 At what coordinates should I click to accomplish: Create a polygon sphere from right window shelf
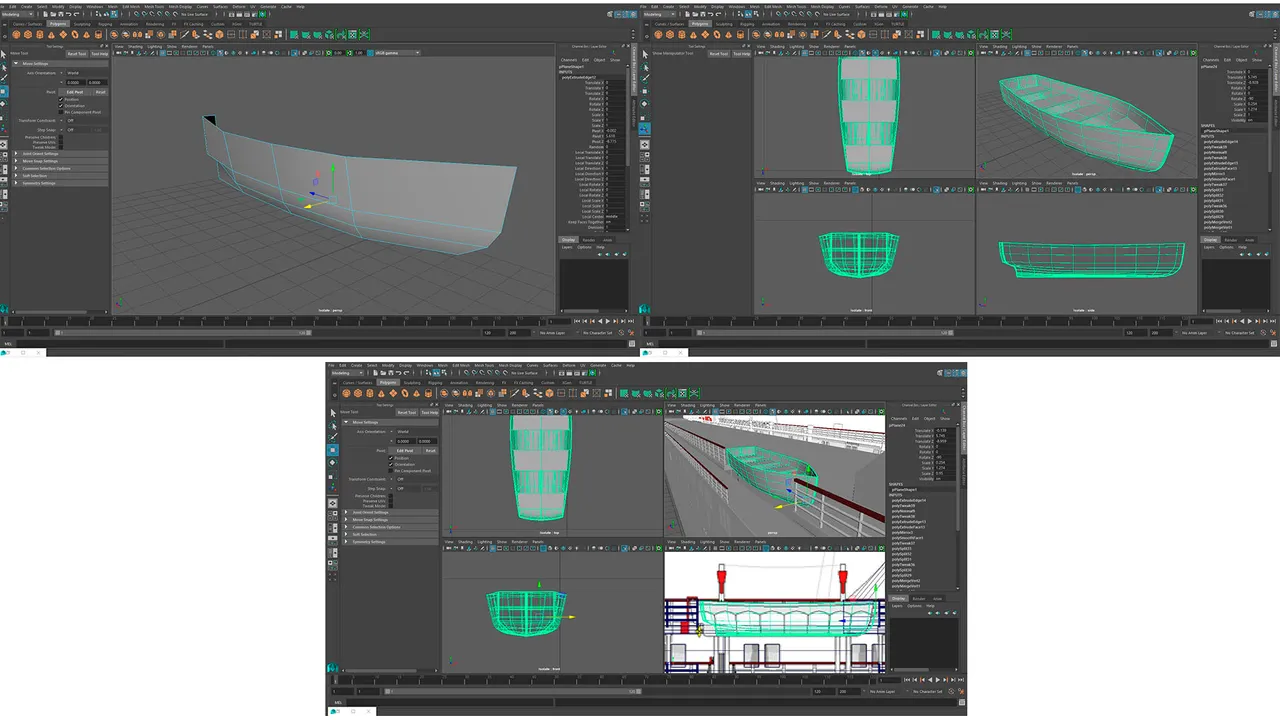coord(658,34)
